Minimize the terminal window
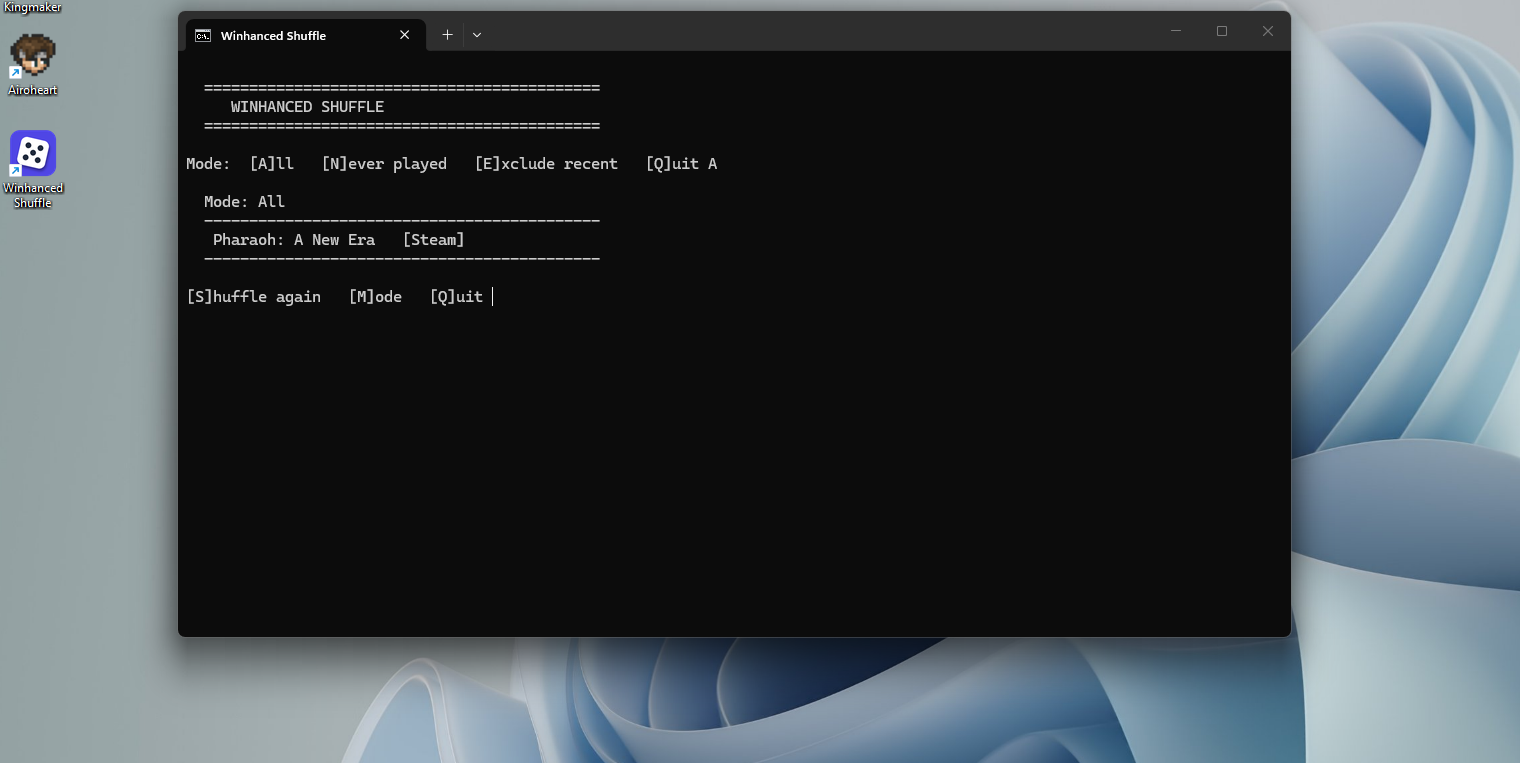 coord(1176,31)
